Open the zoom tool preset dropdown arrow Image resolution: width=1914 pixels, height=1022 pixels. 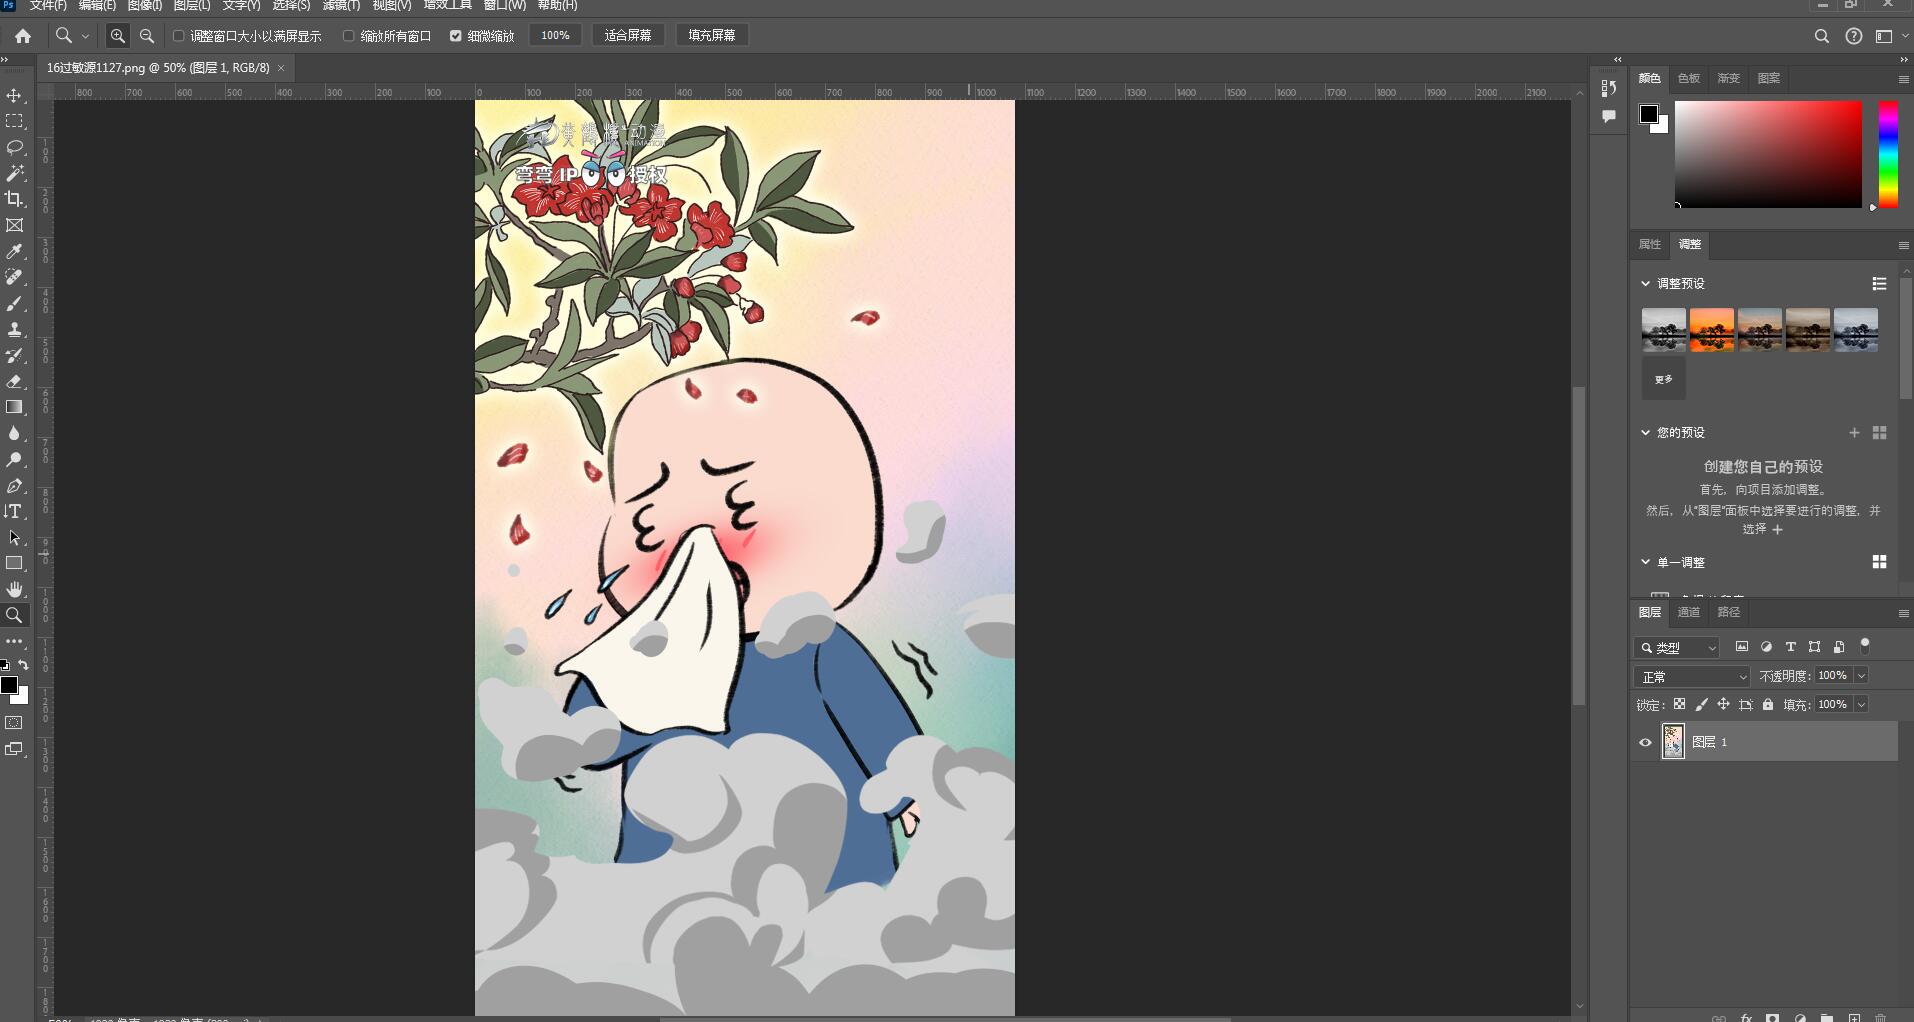[x=85, y=36]
